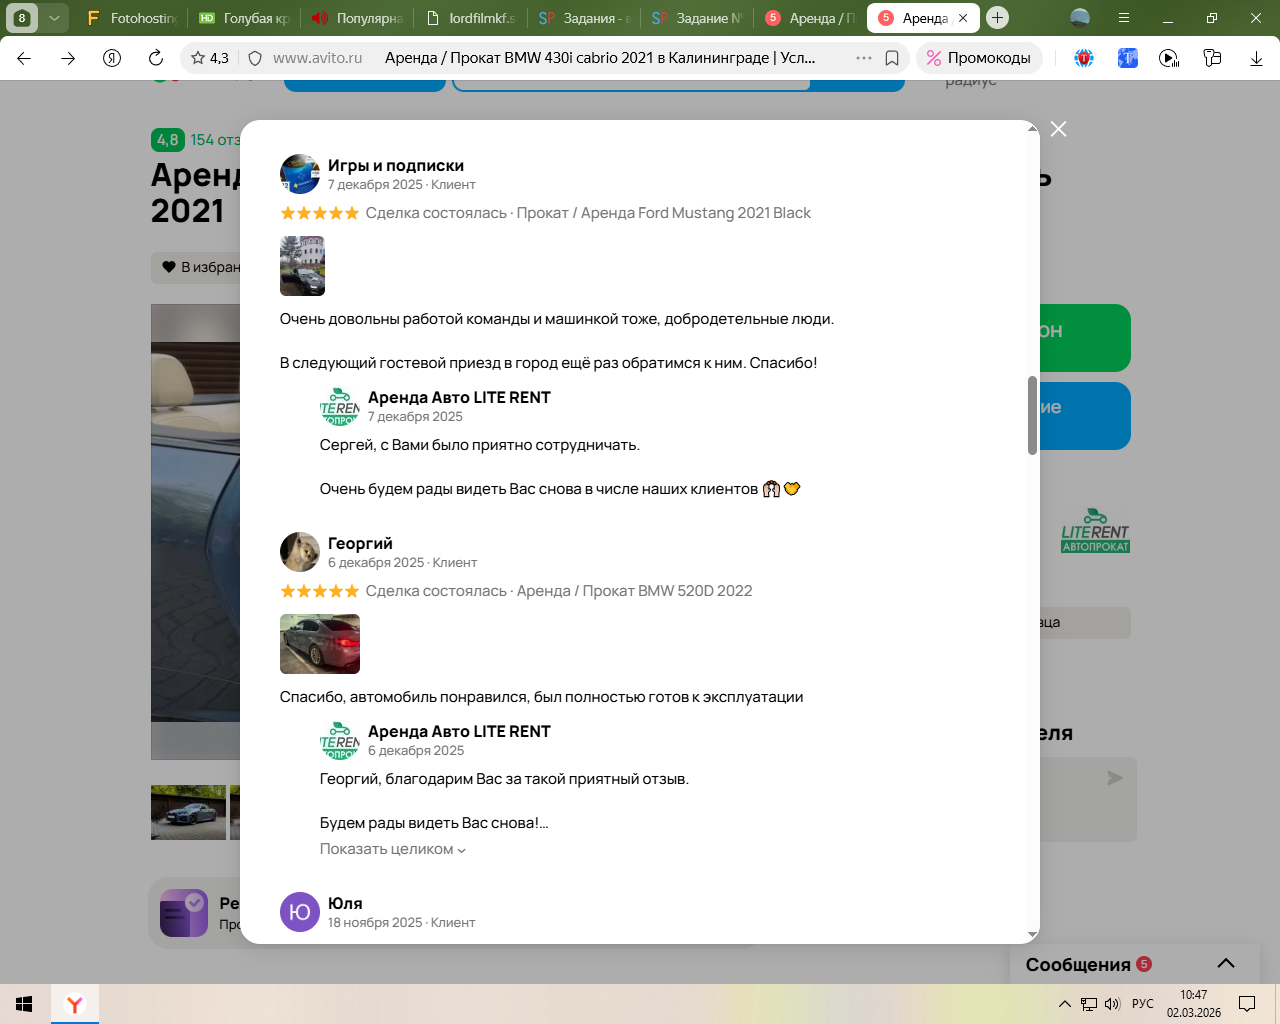Switch to the Голубая кр tab
The height and width of the screenshot is (1024, 1280).
[x=244, y=18]
